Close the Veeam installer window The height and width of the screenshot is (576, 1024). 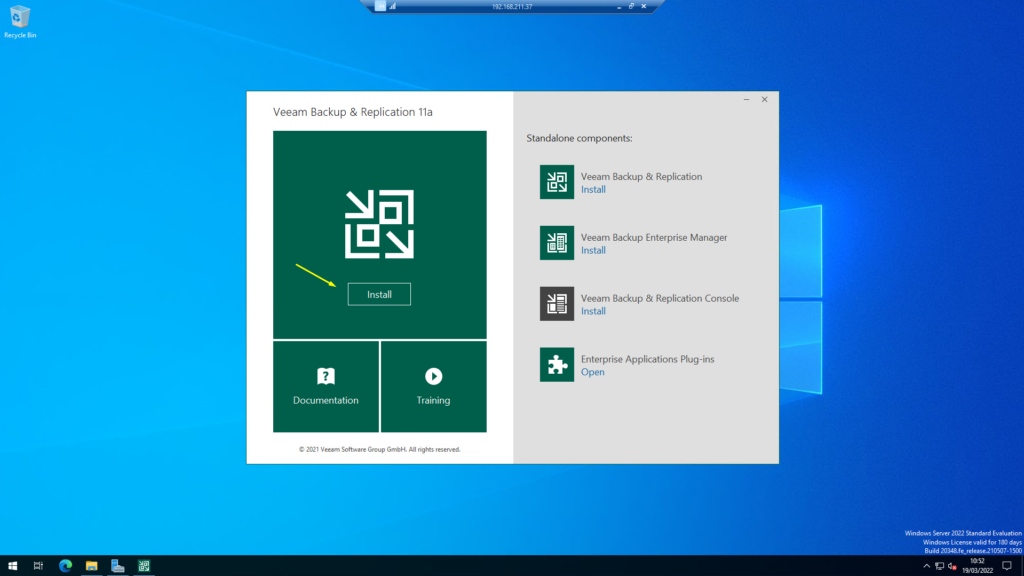pyautogui.click(x=764, y=99)
